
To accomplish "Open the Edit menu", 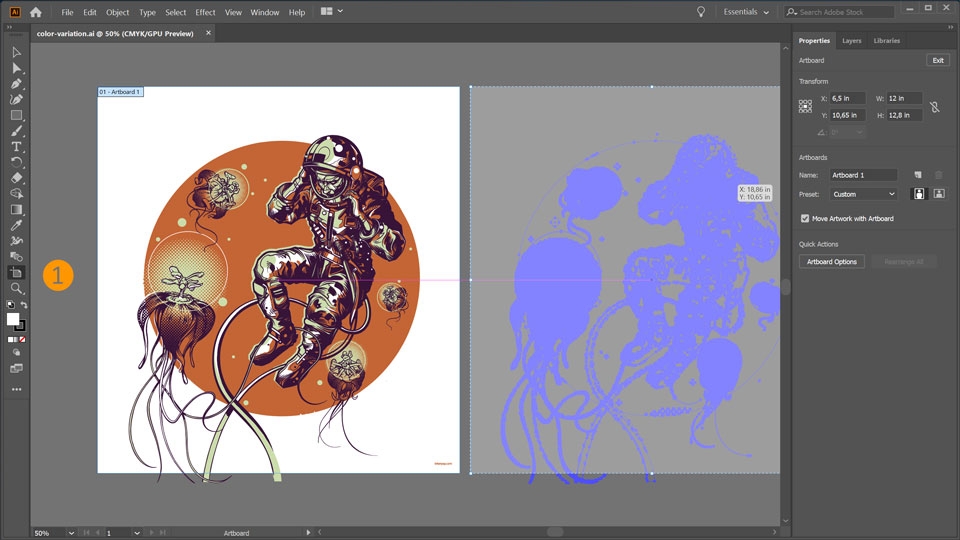I will 90,12.
